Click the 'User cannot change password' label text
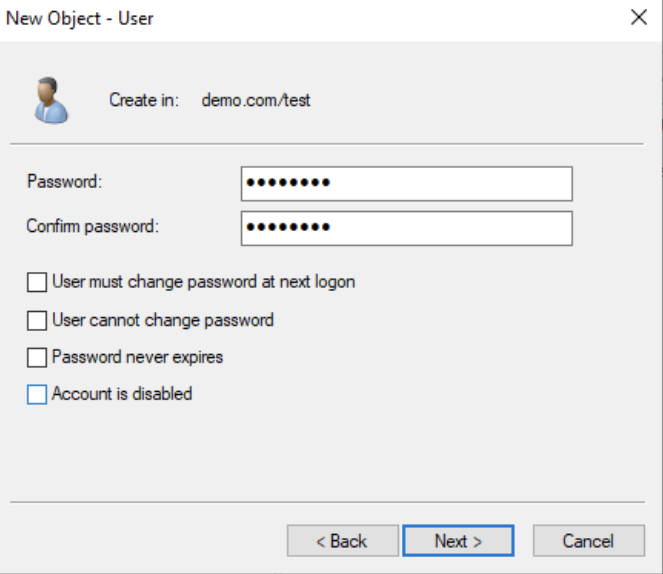Screen dimensions: 663x574 [x=163, y=320]
